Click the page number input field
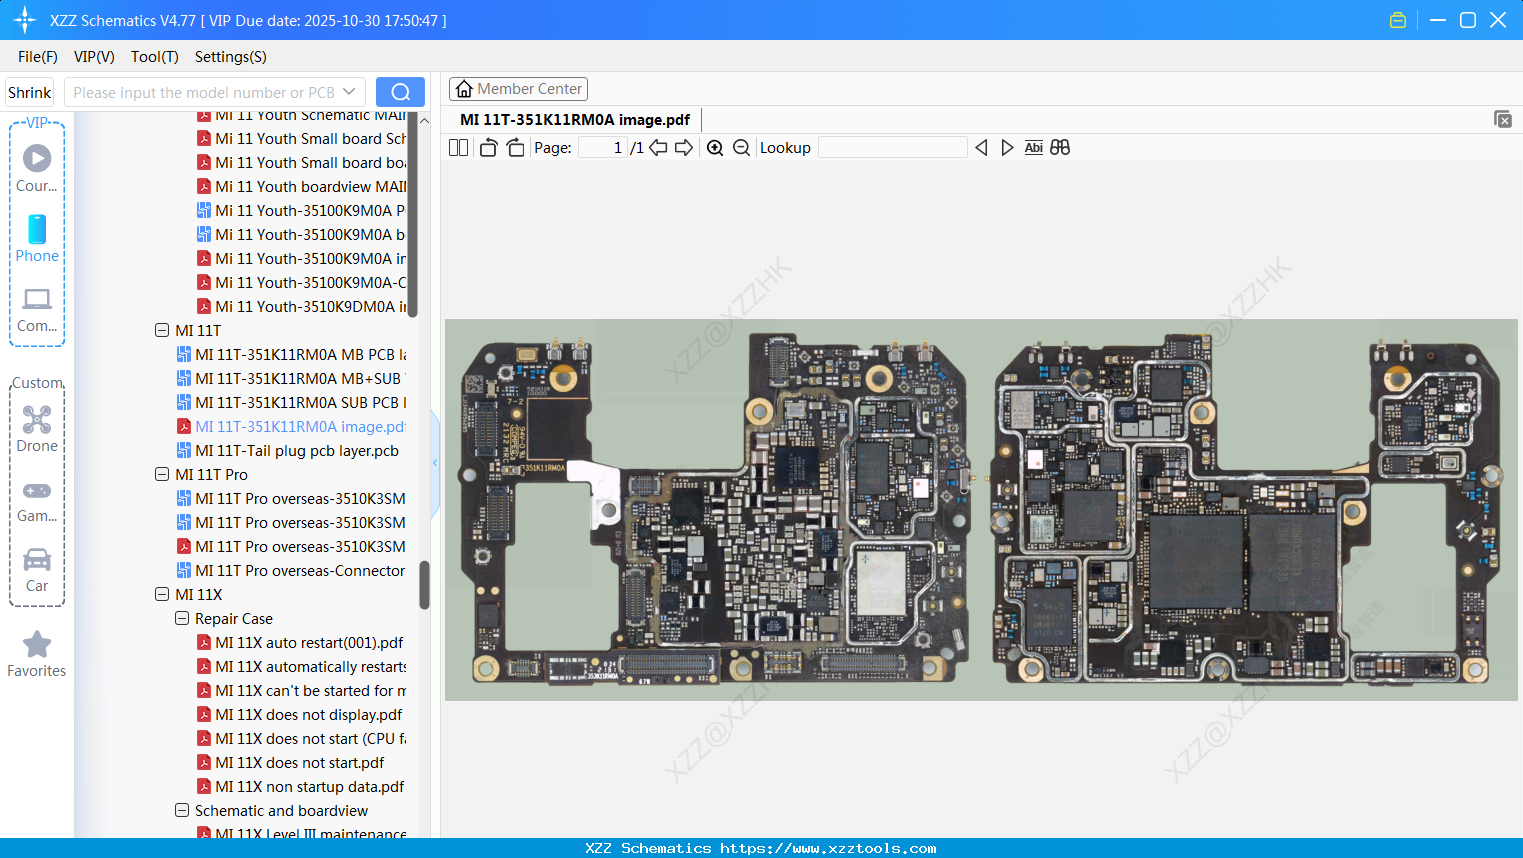Image resolution: width=1523 pixels, height=858 pixels. point(600,147)
